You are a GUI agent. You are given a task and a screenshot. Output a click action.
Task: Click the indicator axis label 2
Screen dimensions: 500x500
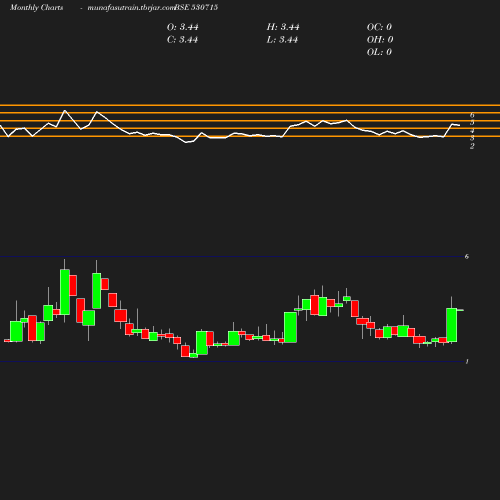point(472,146)
